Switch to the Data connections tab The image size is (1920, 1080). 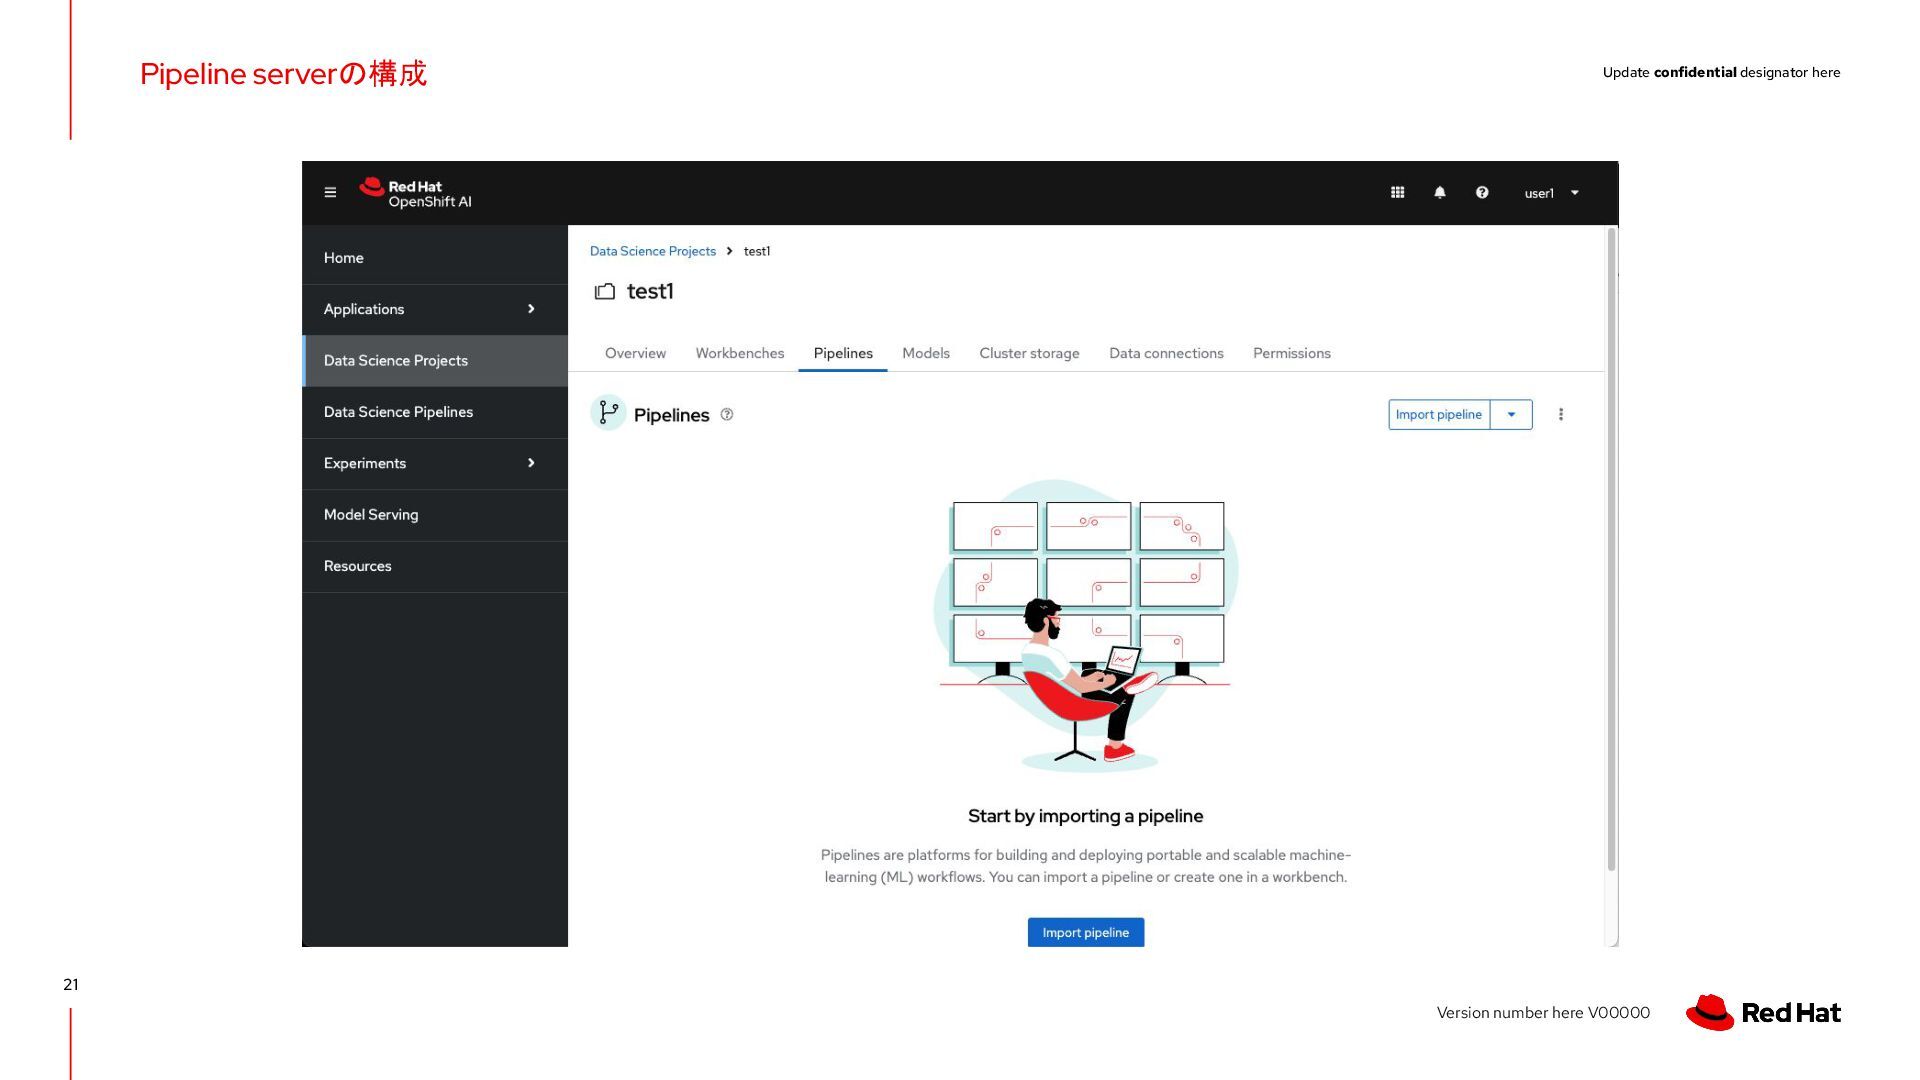1166,353
